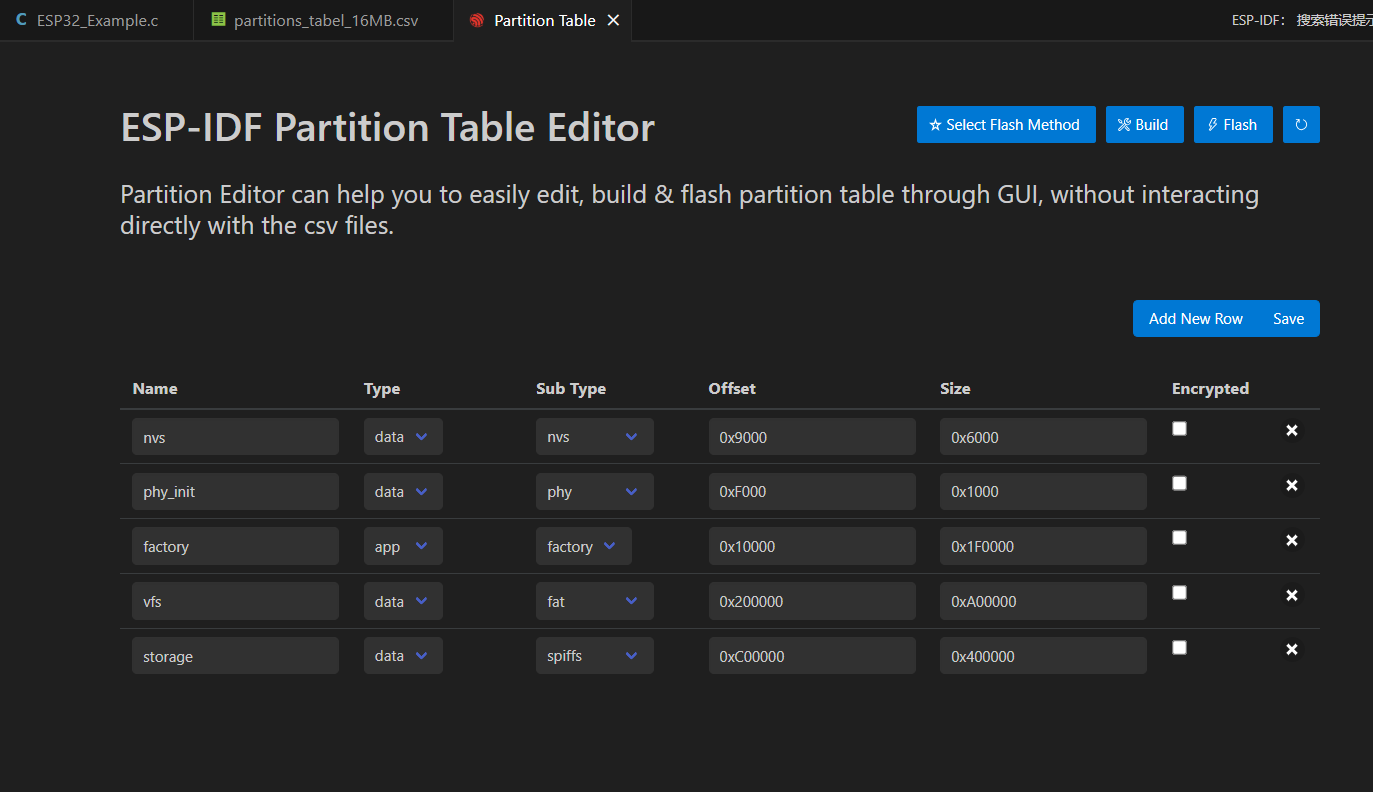Open Type dropdown for vfs row
Viewport: 1373px width, 792px height.
click(403, 602)
